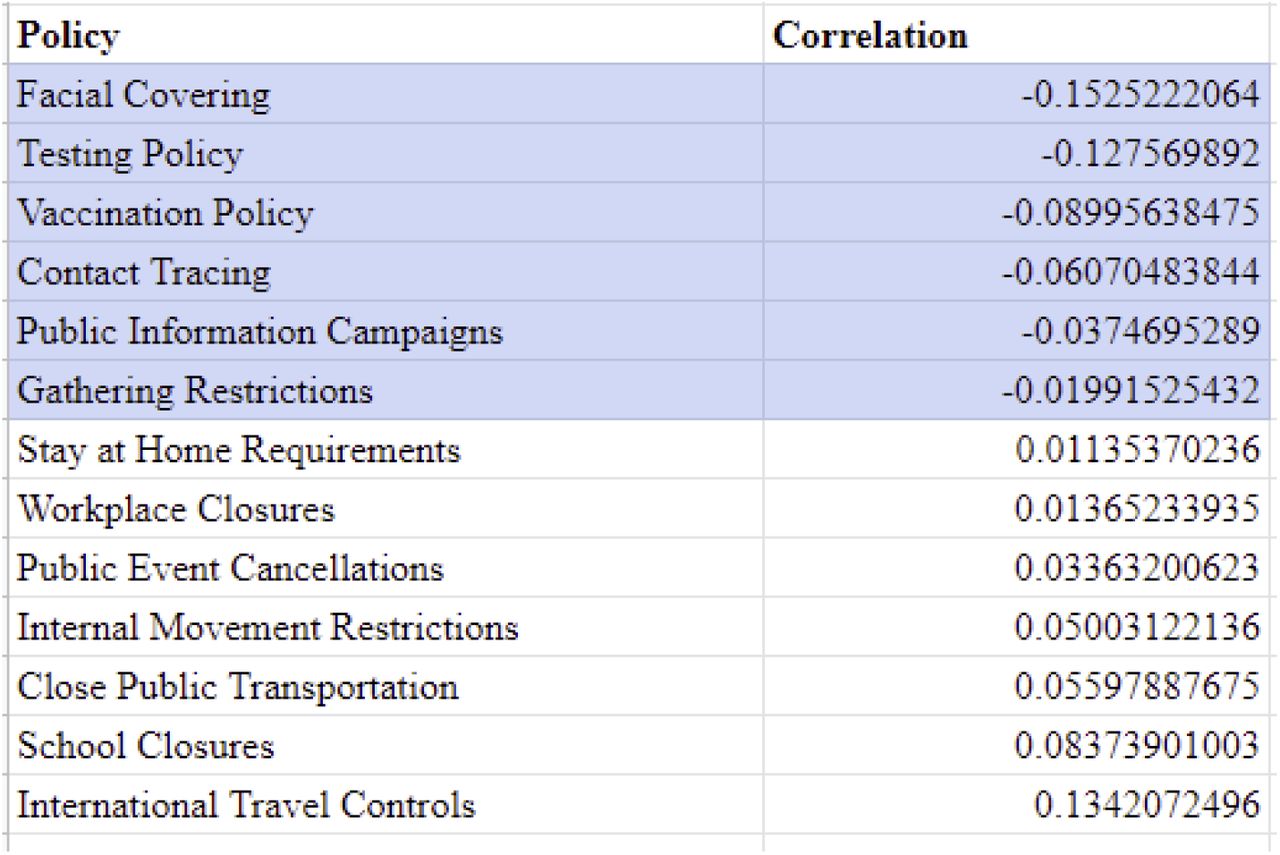Viewport: 1280px width, 855px height.
Task: Click the Public Event Cancellations cell
Action: (386, 568)
